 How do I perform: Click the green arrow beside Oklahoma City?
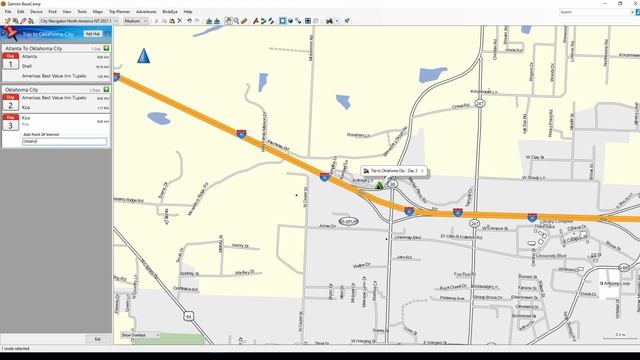point(107,89)
